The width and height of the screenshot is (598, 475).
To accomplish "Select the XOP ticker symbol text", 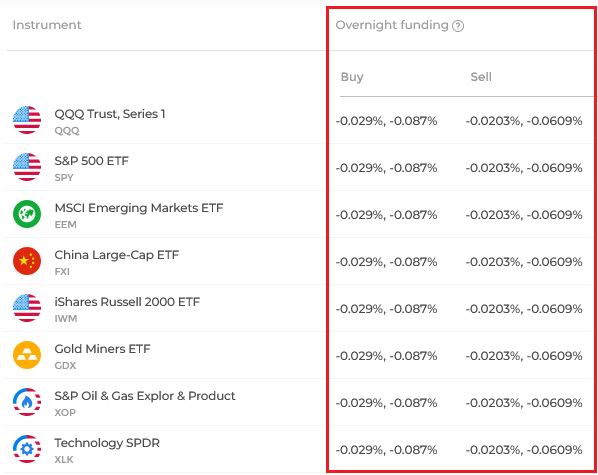I will click(65, 412).
